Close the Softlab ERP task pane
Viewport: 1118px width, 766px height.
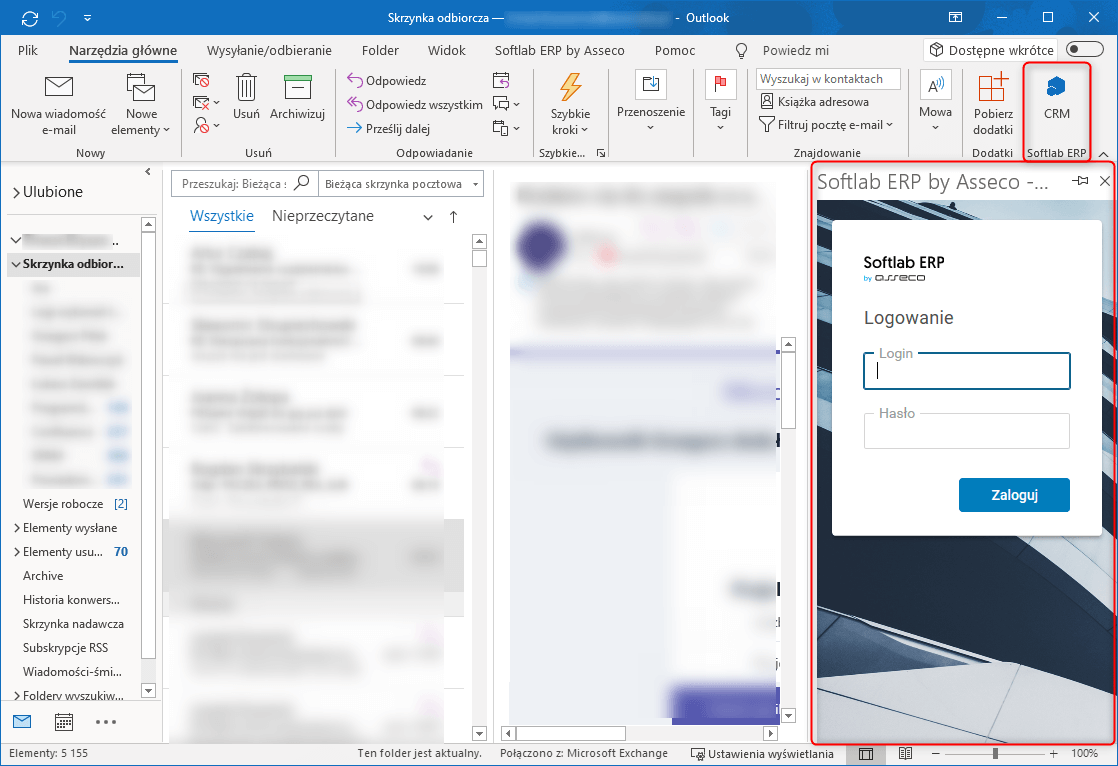pyautogui.click(x=1104, y=181)
